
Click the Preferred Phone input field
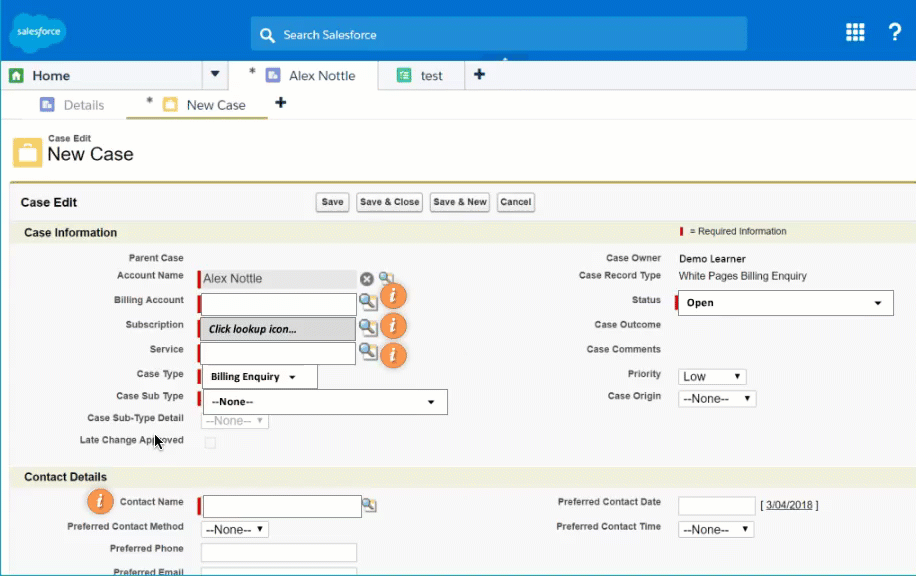(x=279, y=552)
